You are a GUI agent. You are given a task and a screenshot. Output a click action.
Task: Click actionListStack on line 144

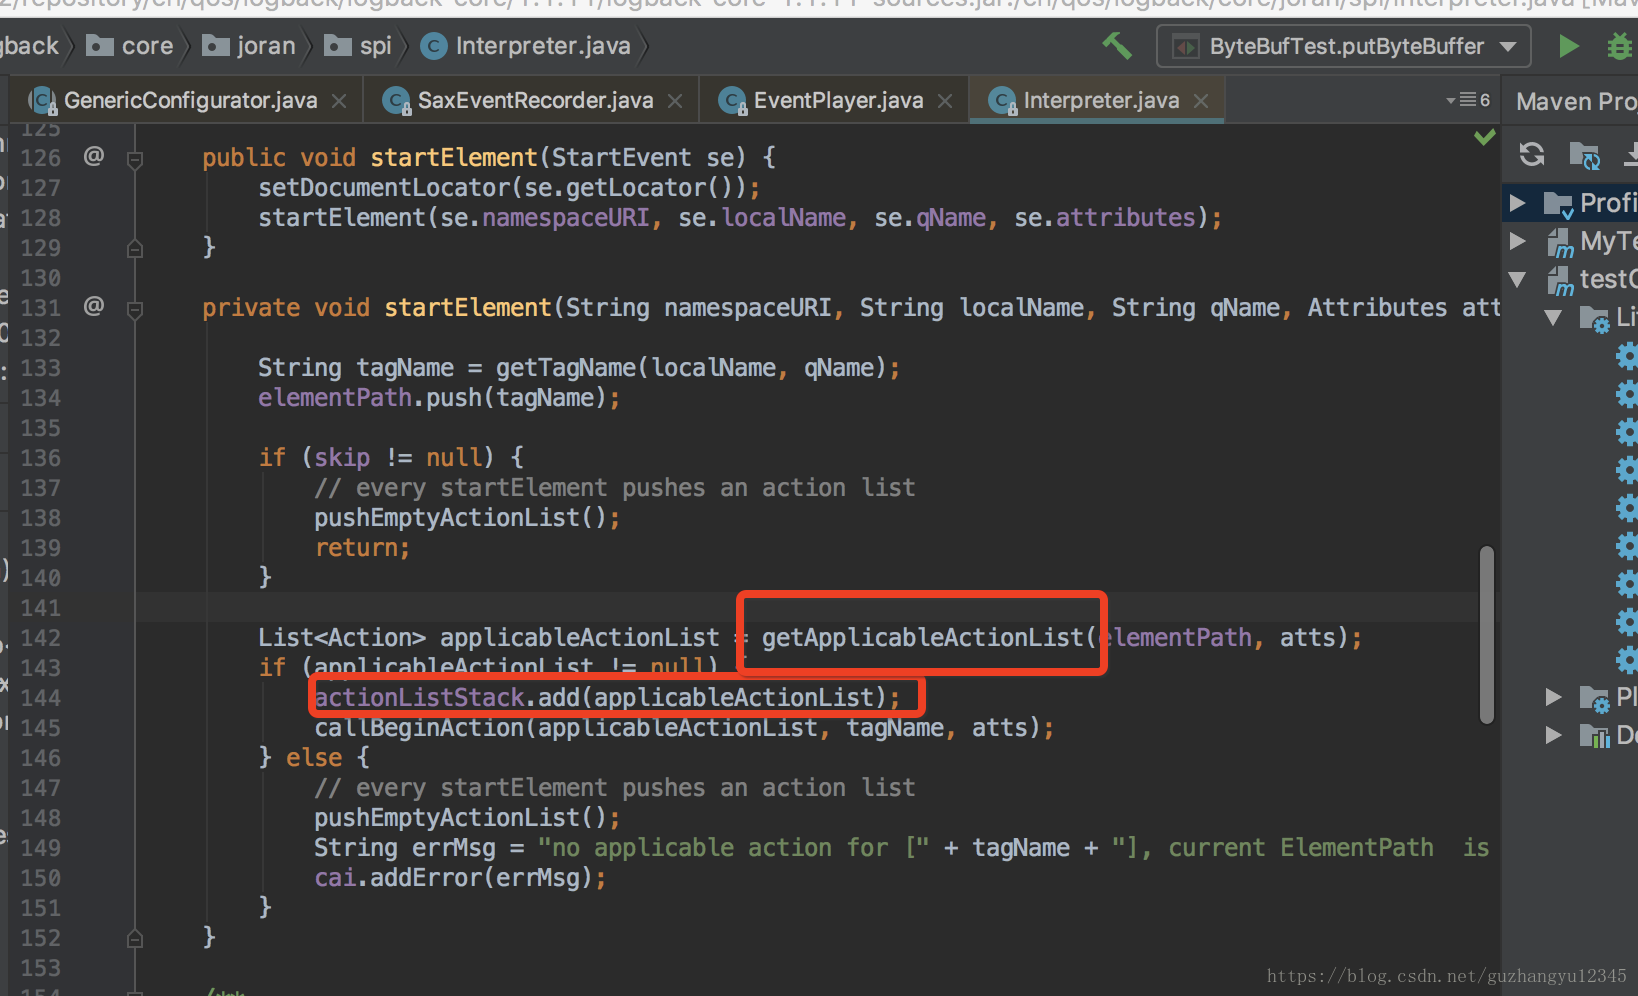[x=420, y=697]
